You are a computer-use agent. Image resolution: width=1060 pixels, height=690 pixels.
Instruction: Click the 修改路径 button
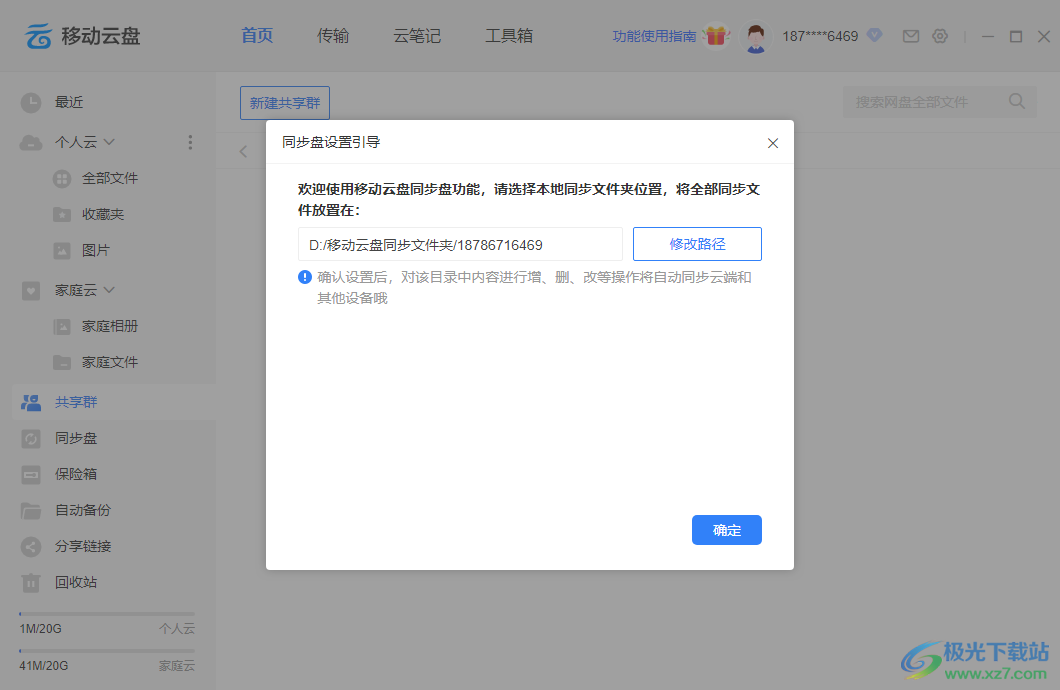[x=697, y=244]
